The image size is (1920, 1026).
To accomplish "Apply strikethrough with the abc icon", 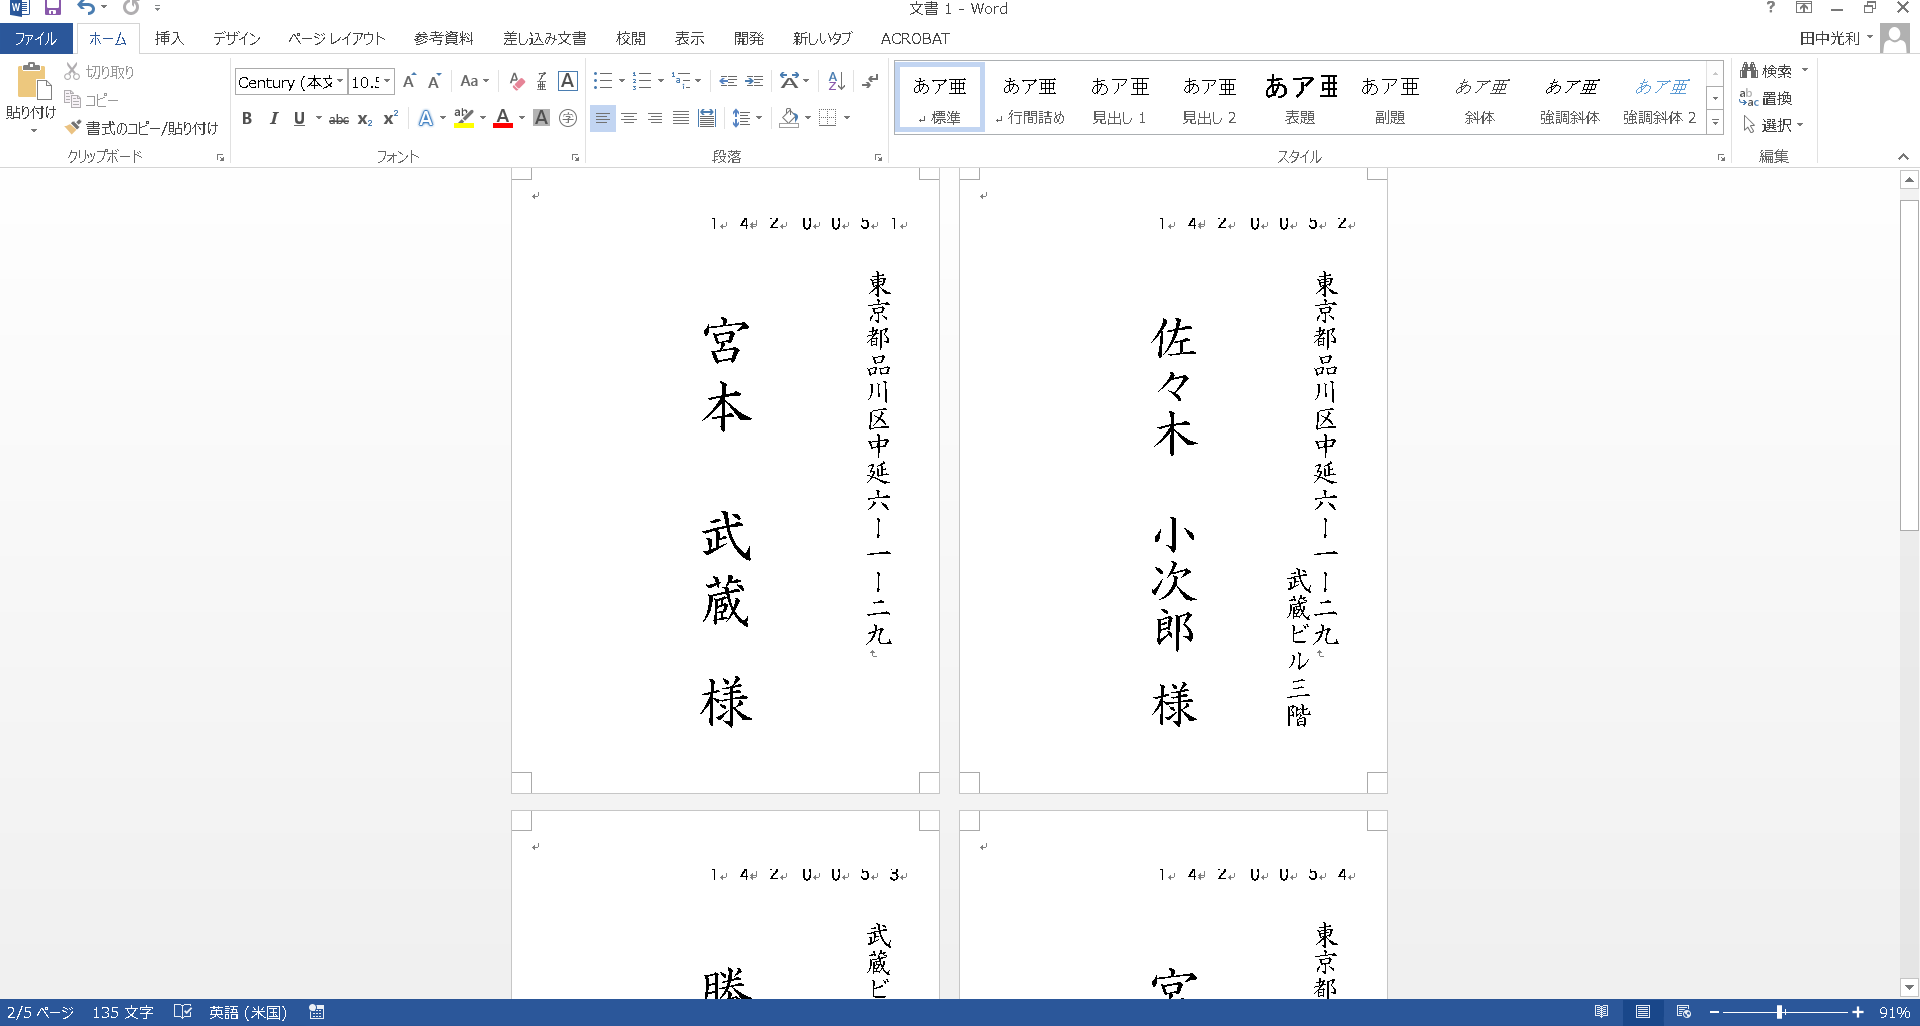I will pyautogui.click(x=339, y=119).
